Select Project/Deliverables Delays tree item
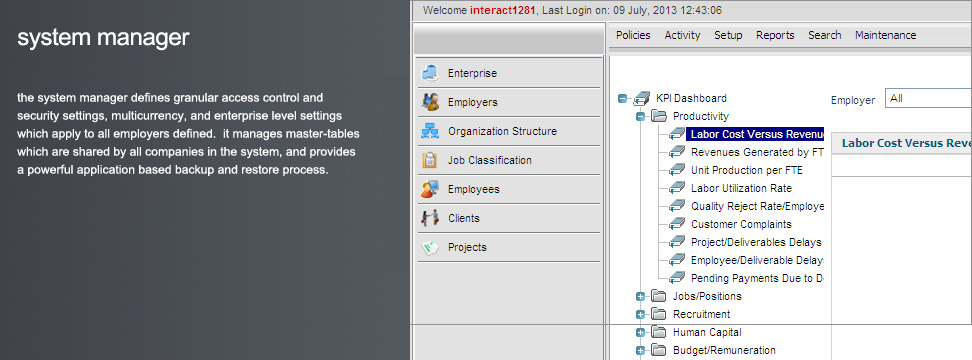Image resolution: width=972 pixels, height=360 pixels. point(756,242)
